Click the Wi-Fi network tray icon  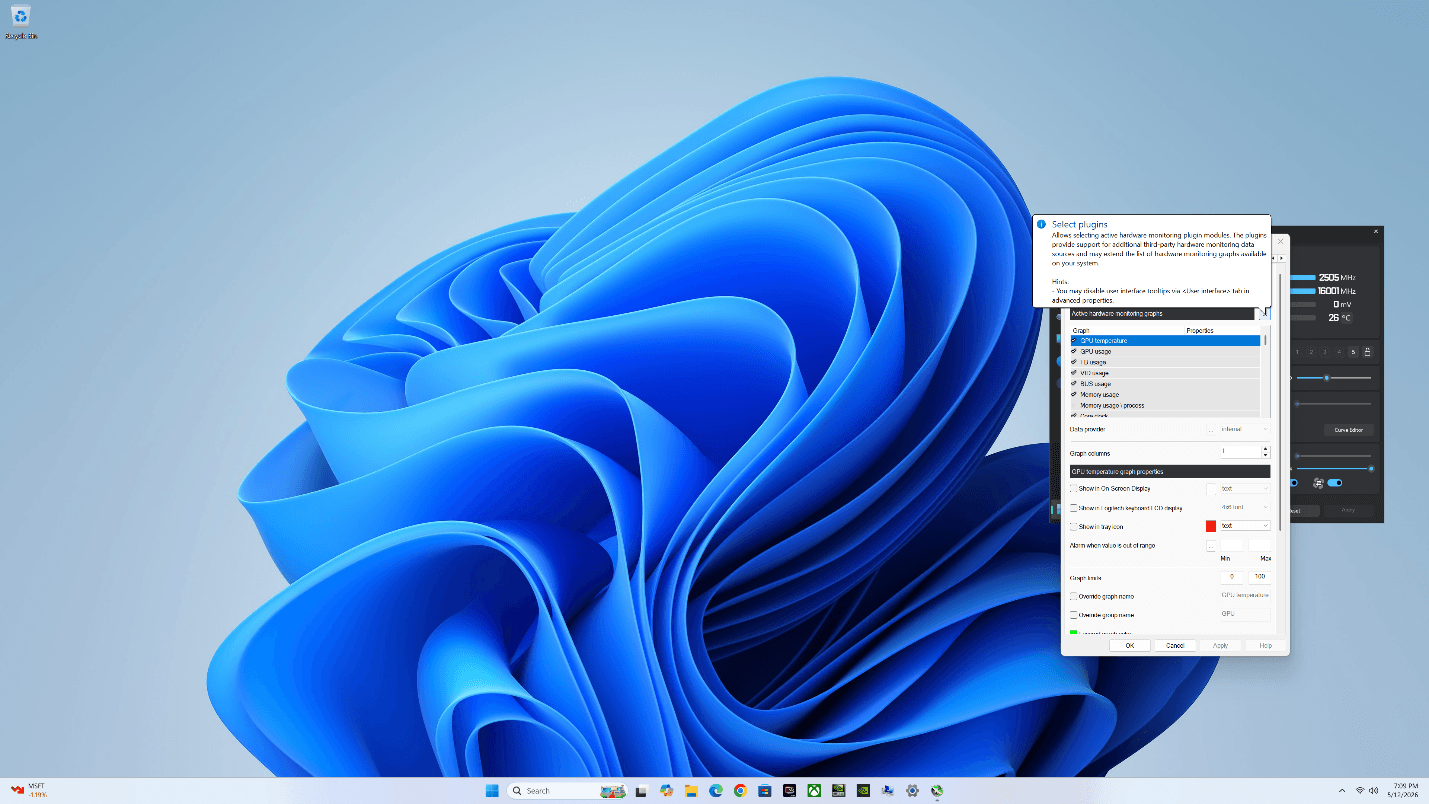(x=1360, y=790)
